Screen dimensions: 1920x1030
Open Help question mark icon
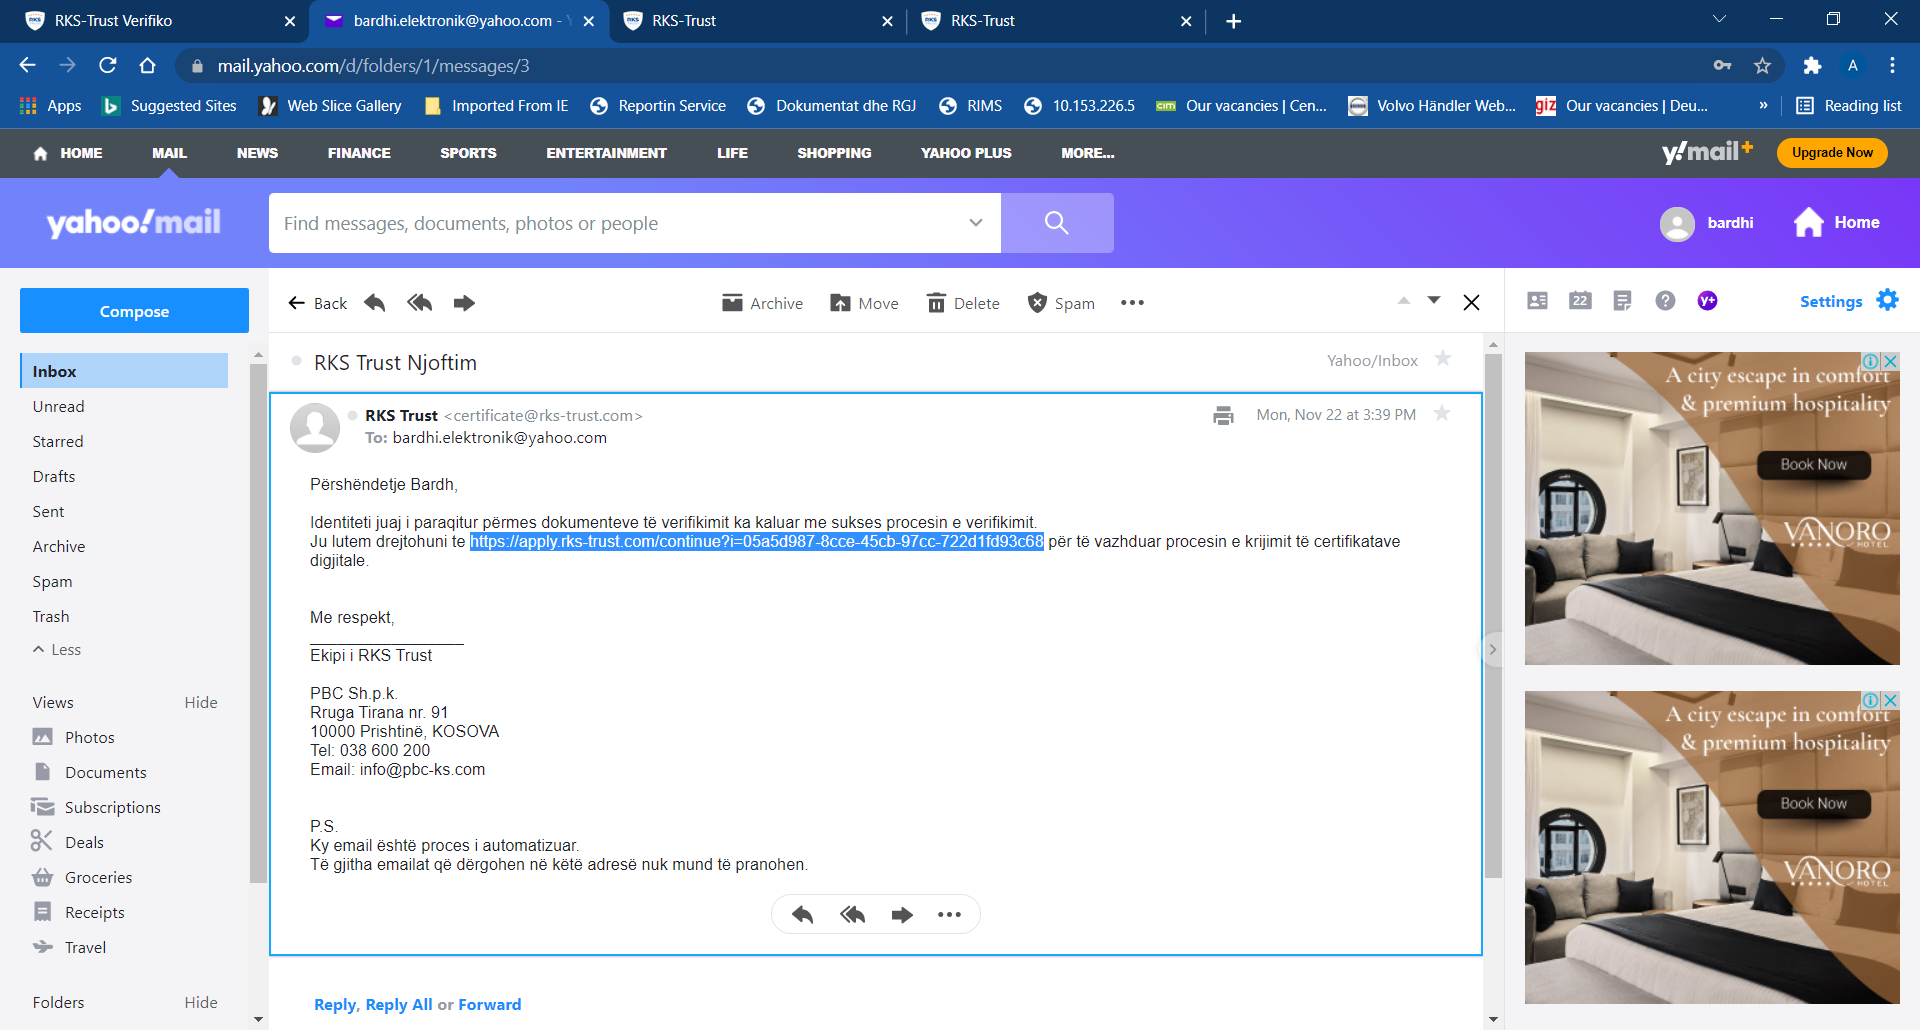pos(1665,301)
